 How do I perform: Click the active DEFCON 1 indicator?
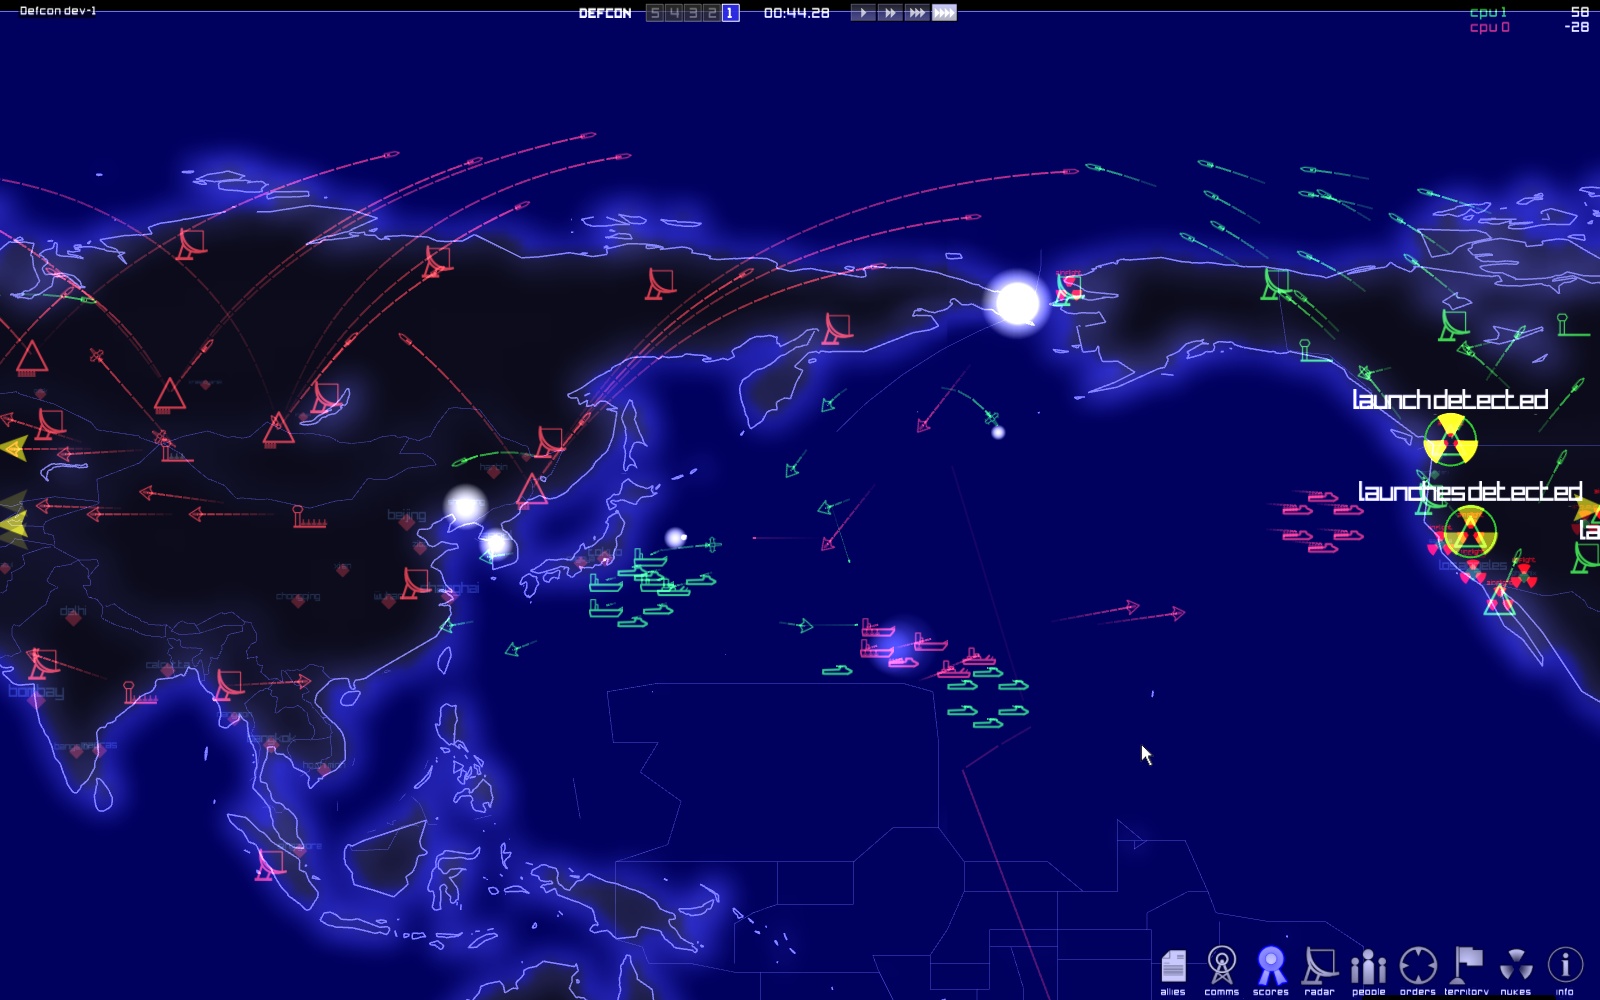coord(730,13)
